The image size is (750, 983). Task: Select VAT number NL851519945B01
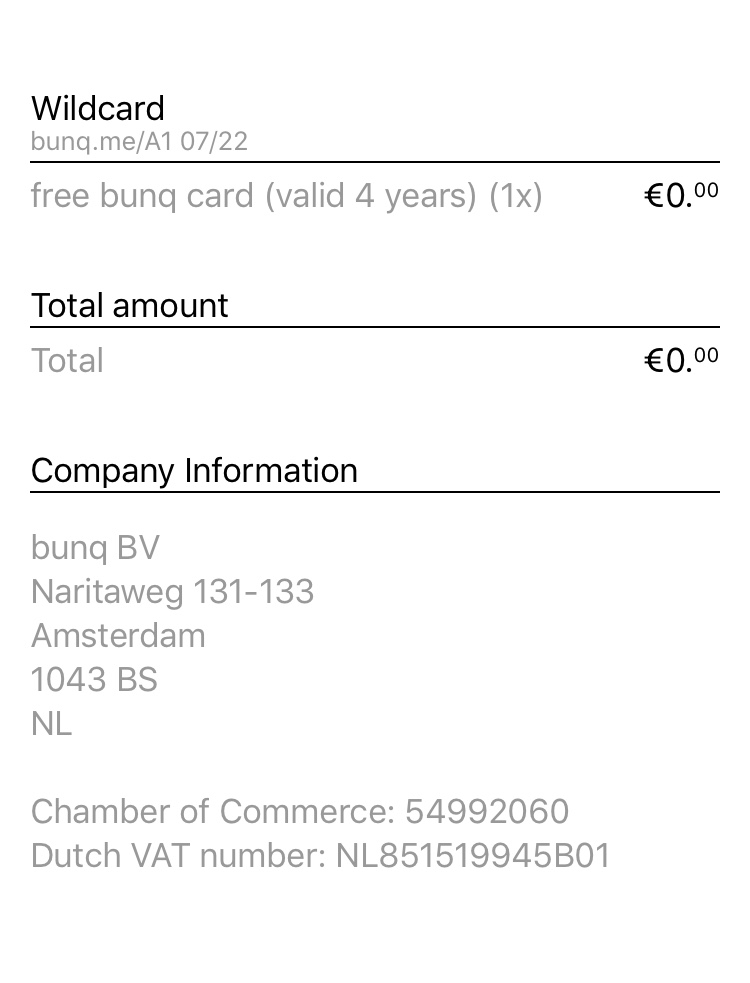click(473, 856)
